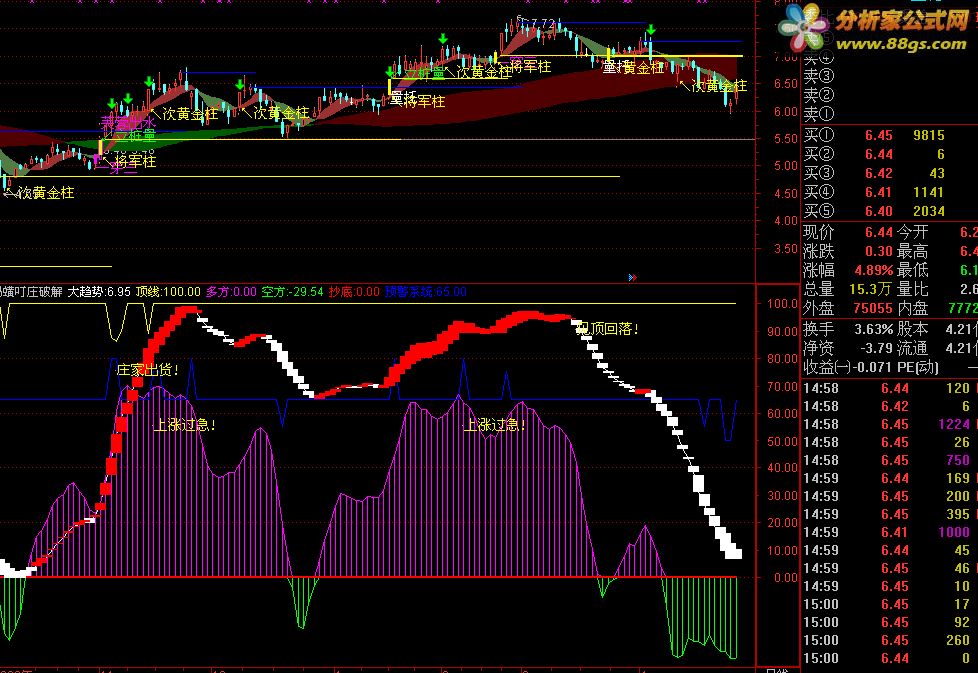Screen dimensions: 978x673
Task: Select the 多方:0.00 indicator value
Action: (231, 291)
